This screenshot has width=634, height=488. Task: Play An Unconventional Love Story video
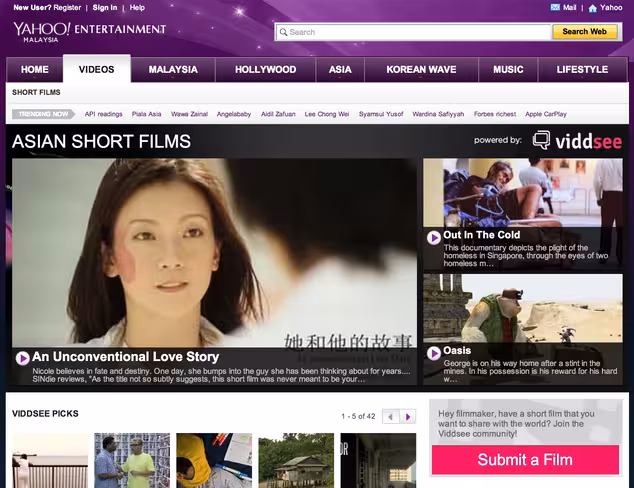(22, 358)
